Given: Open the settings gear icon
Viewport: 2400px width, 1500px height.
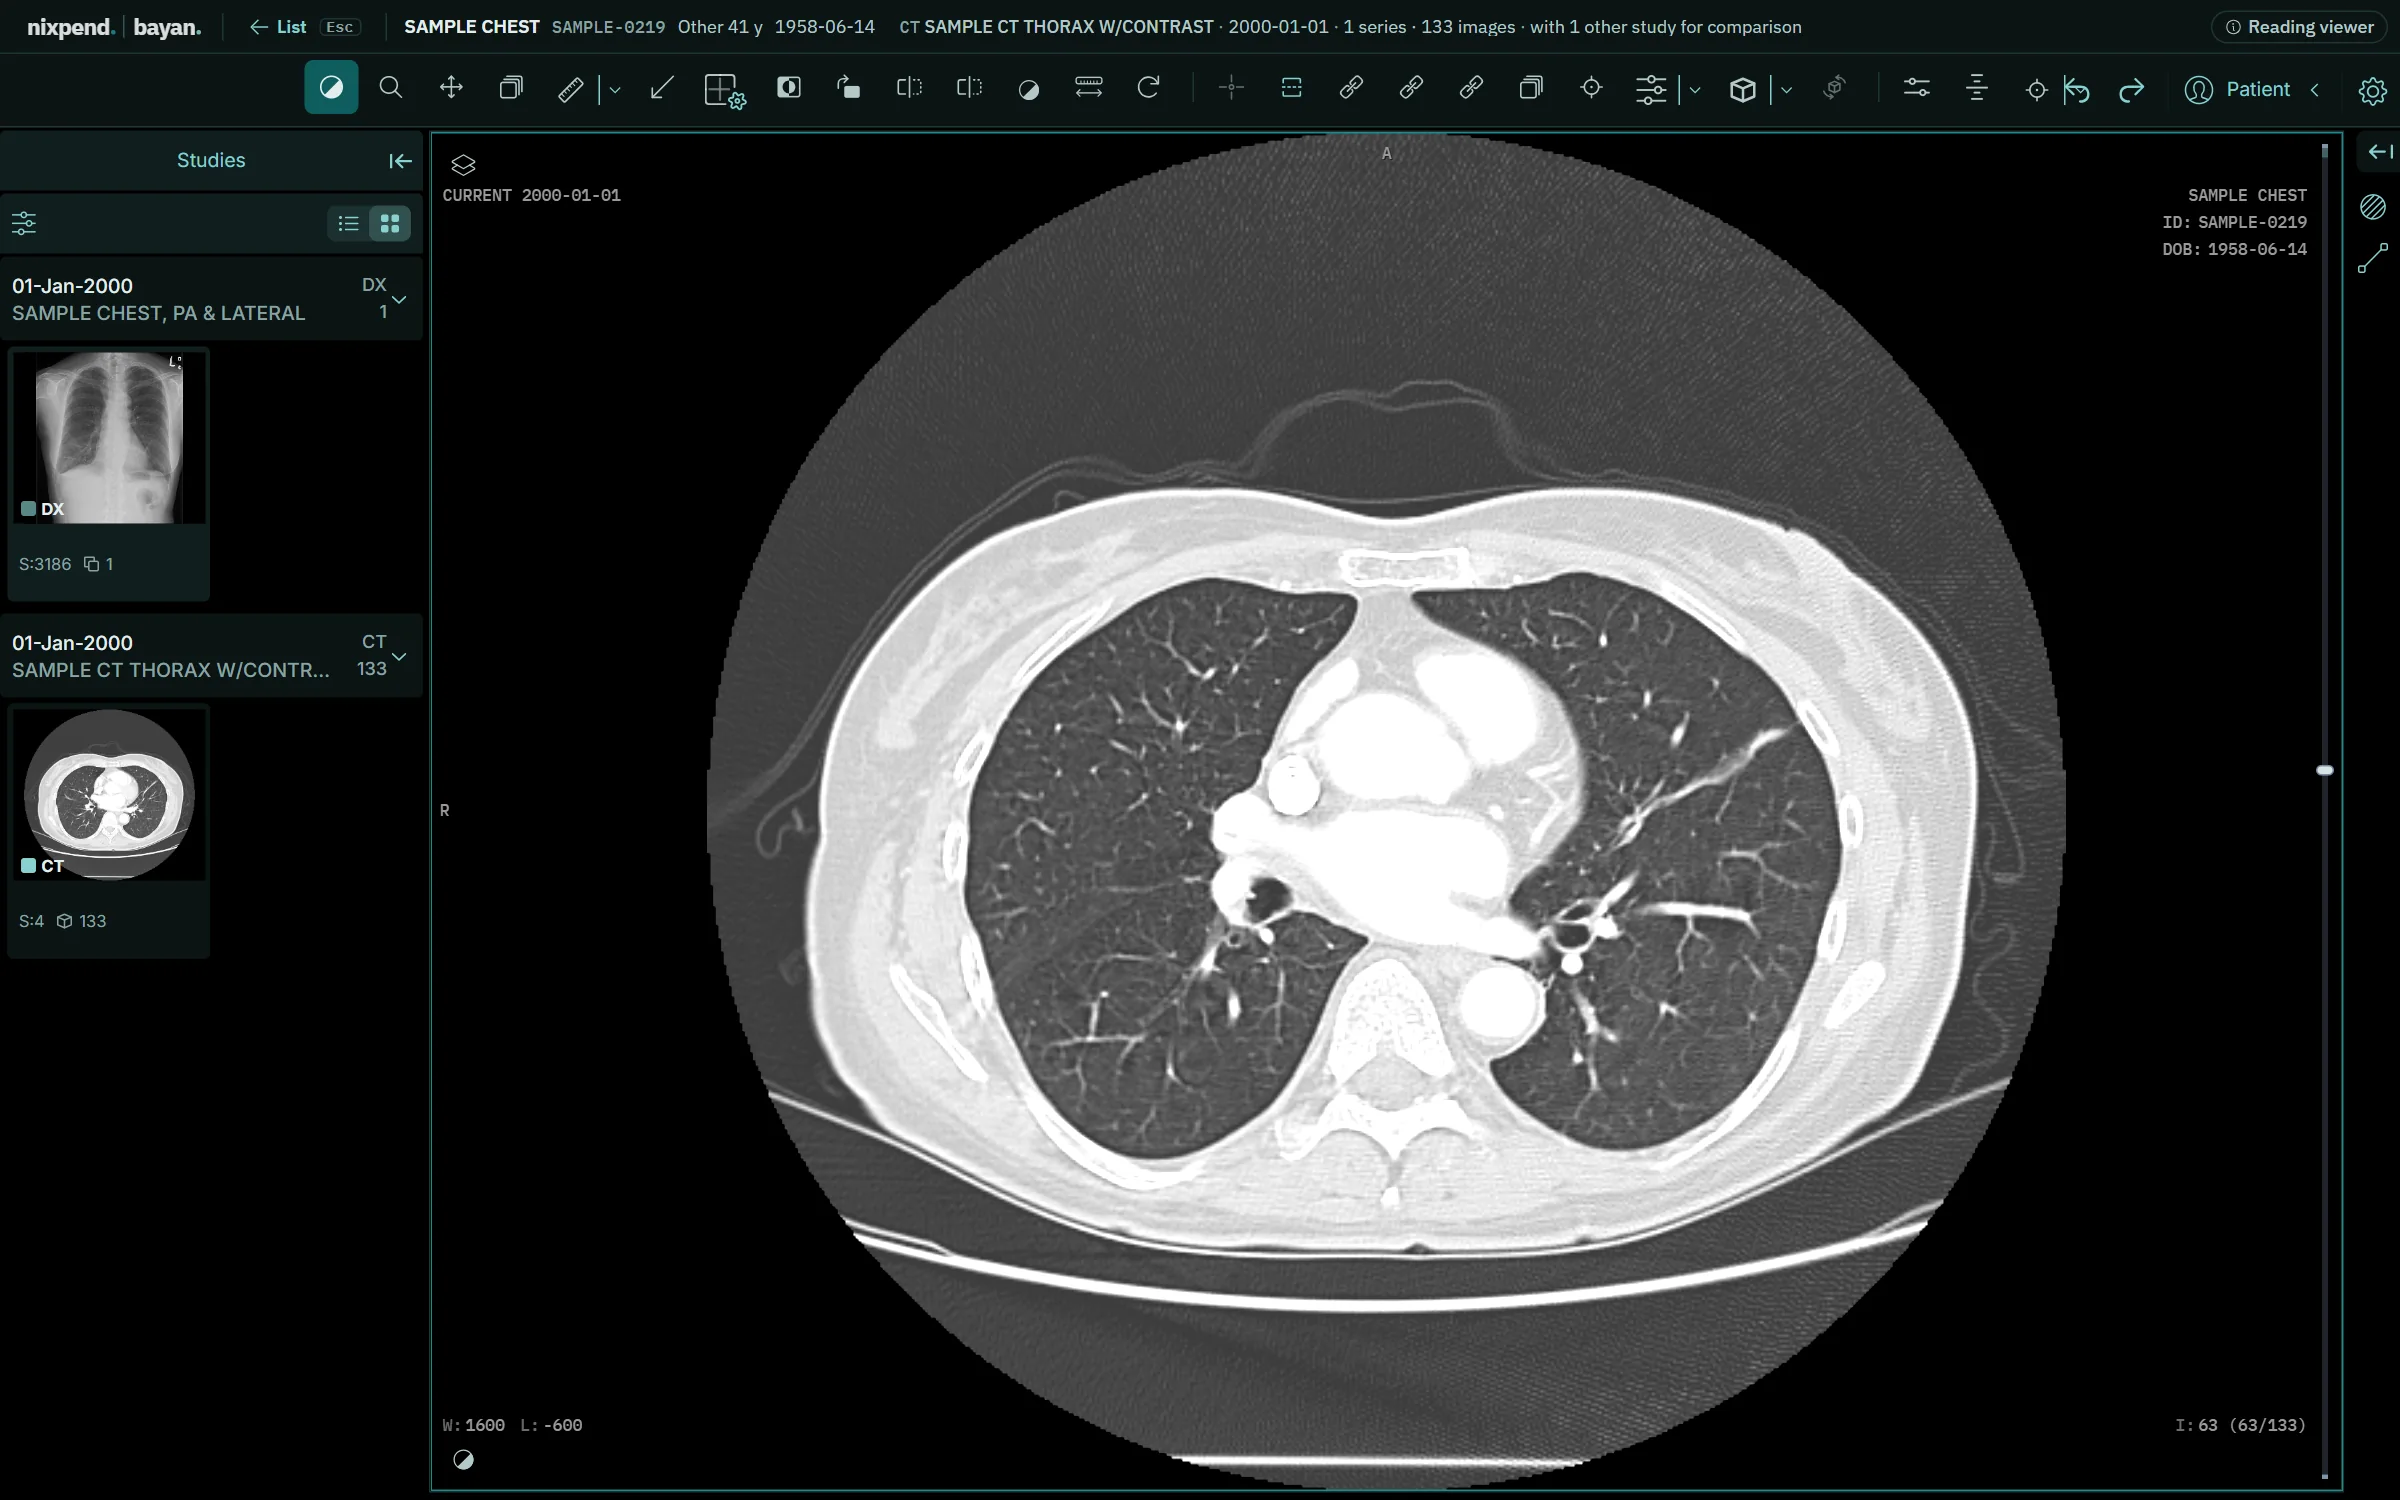Looking at the screenshot, I should 2372,91.
